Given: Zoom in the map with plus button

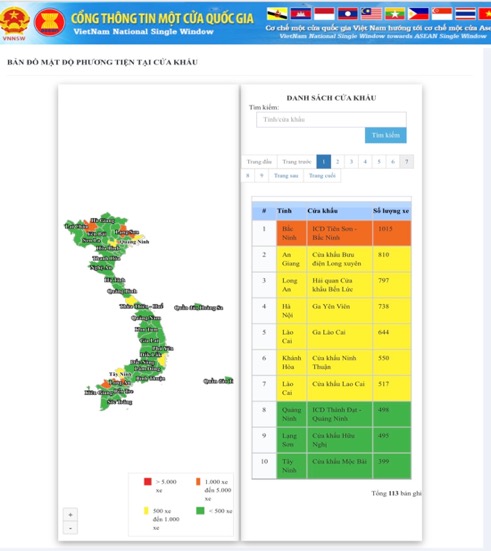Looking at the screenshot, I should tap(70, 515).
